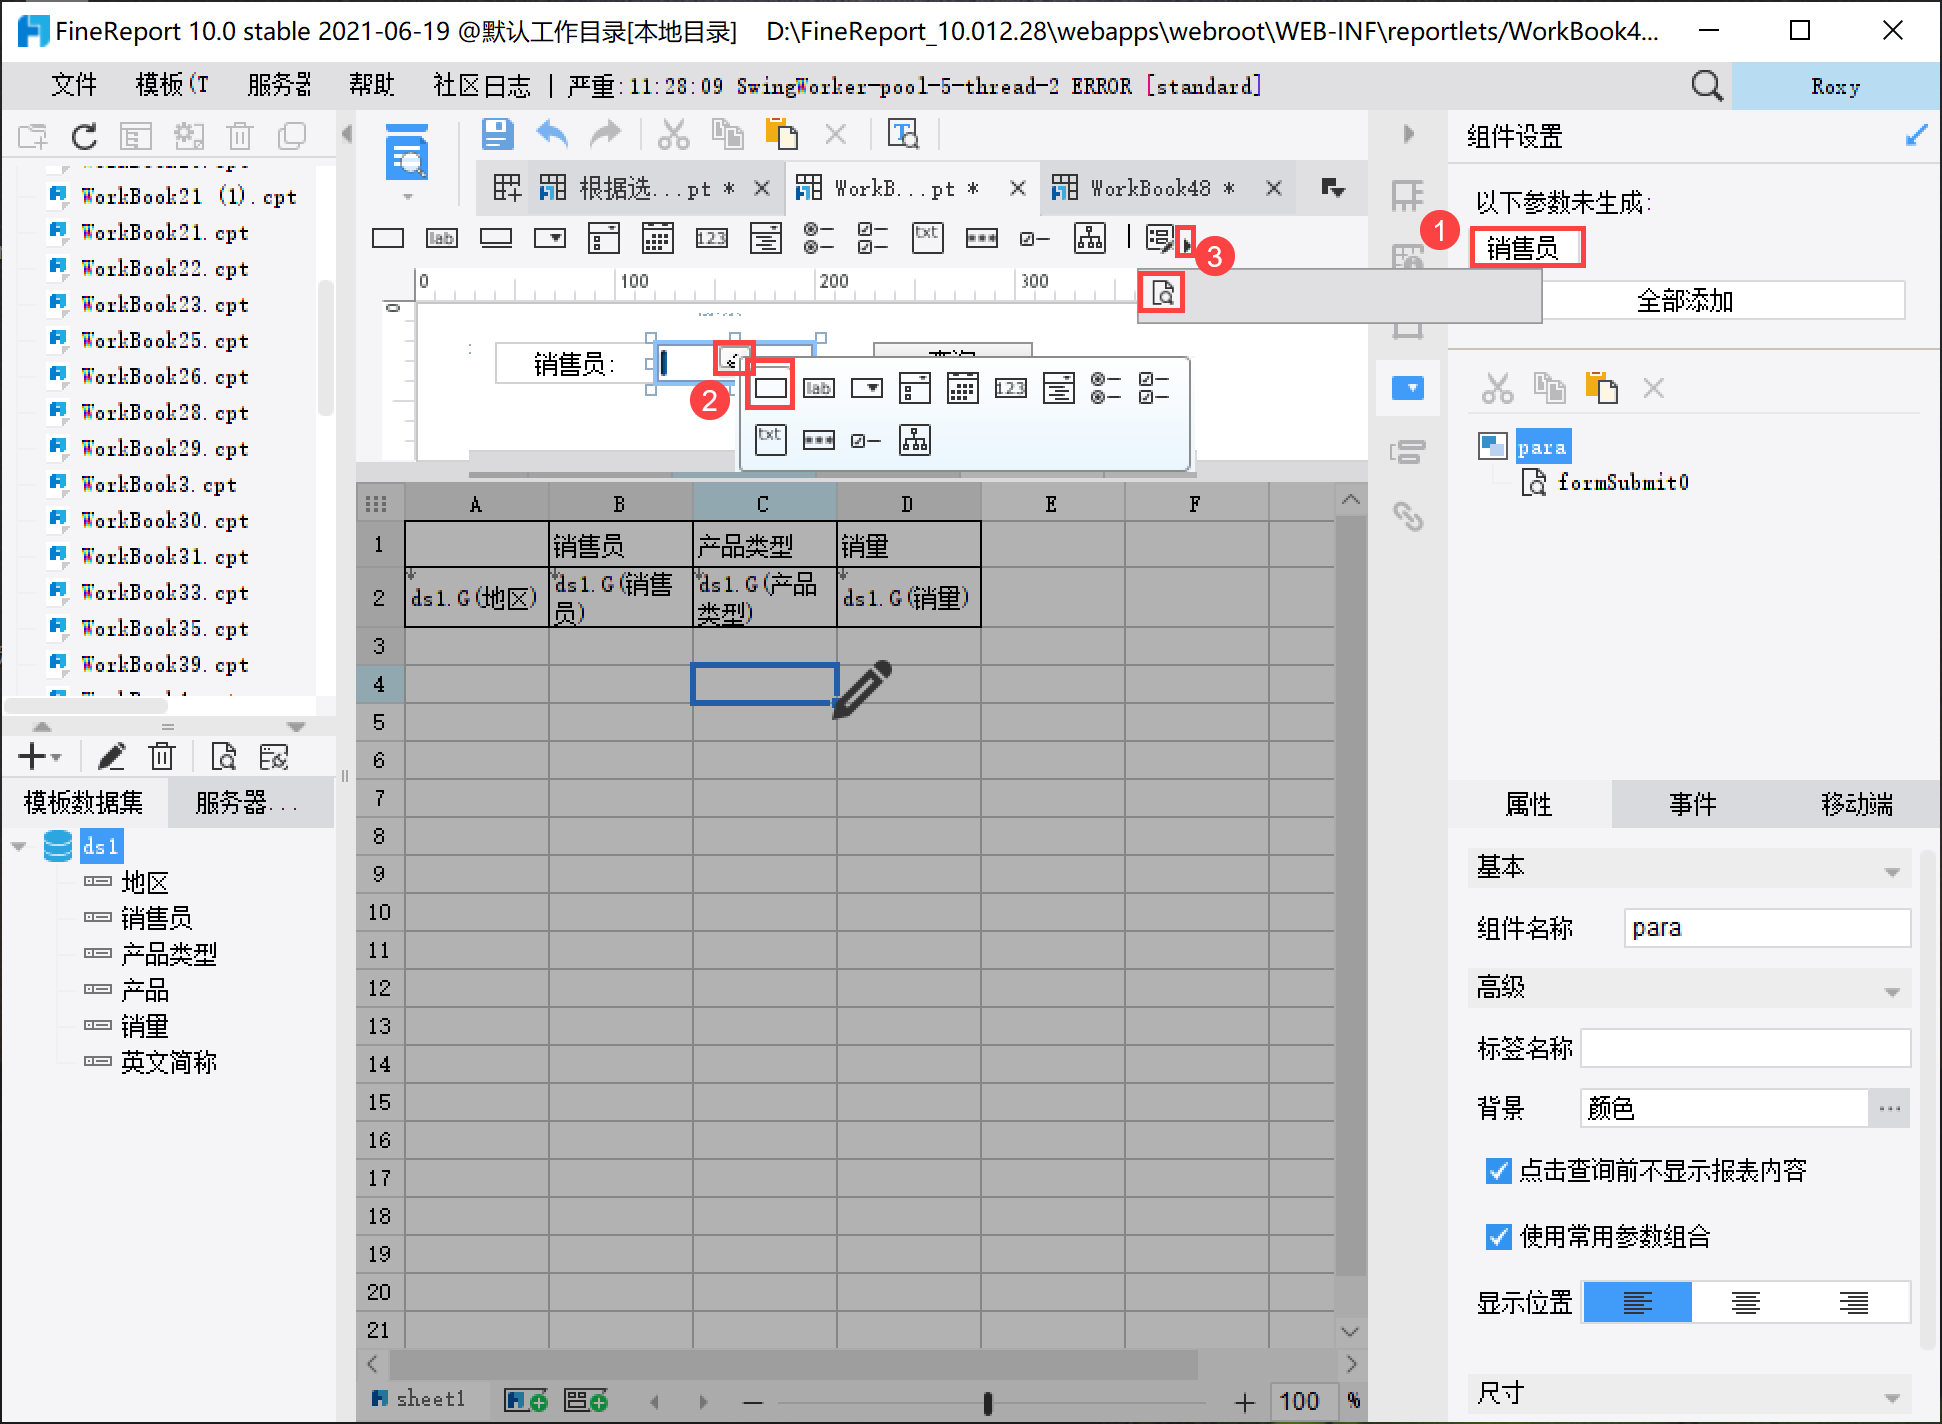Click the 全部添加 button

point(1685,301)
